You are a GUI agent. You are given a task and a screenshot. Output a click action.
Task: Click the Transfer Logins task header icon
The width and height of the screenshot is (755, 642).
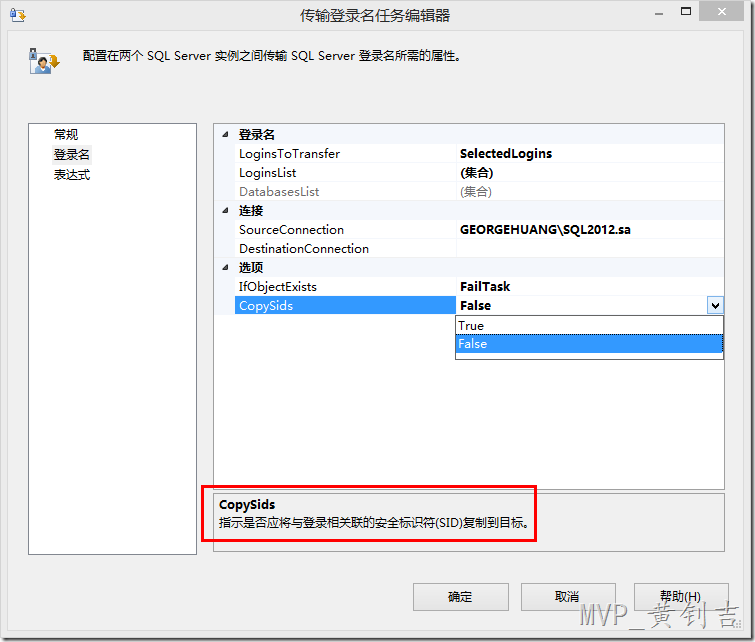click(x=43, y=61)
